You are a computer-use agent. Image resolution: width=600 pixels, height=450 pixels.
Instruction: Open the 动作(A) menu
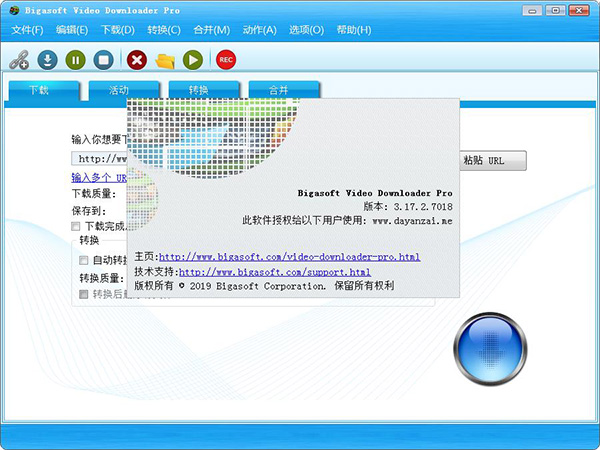tap(259, 30)
